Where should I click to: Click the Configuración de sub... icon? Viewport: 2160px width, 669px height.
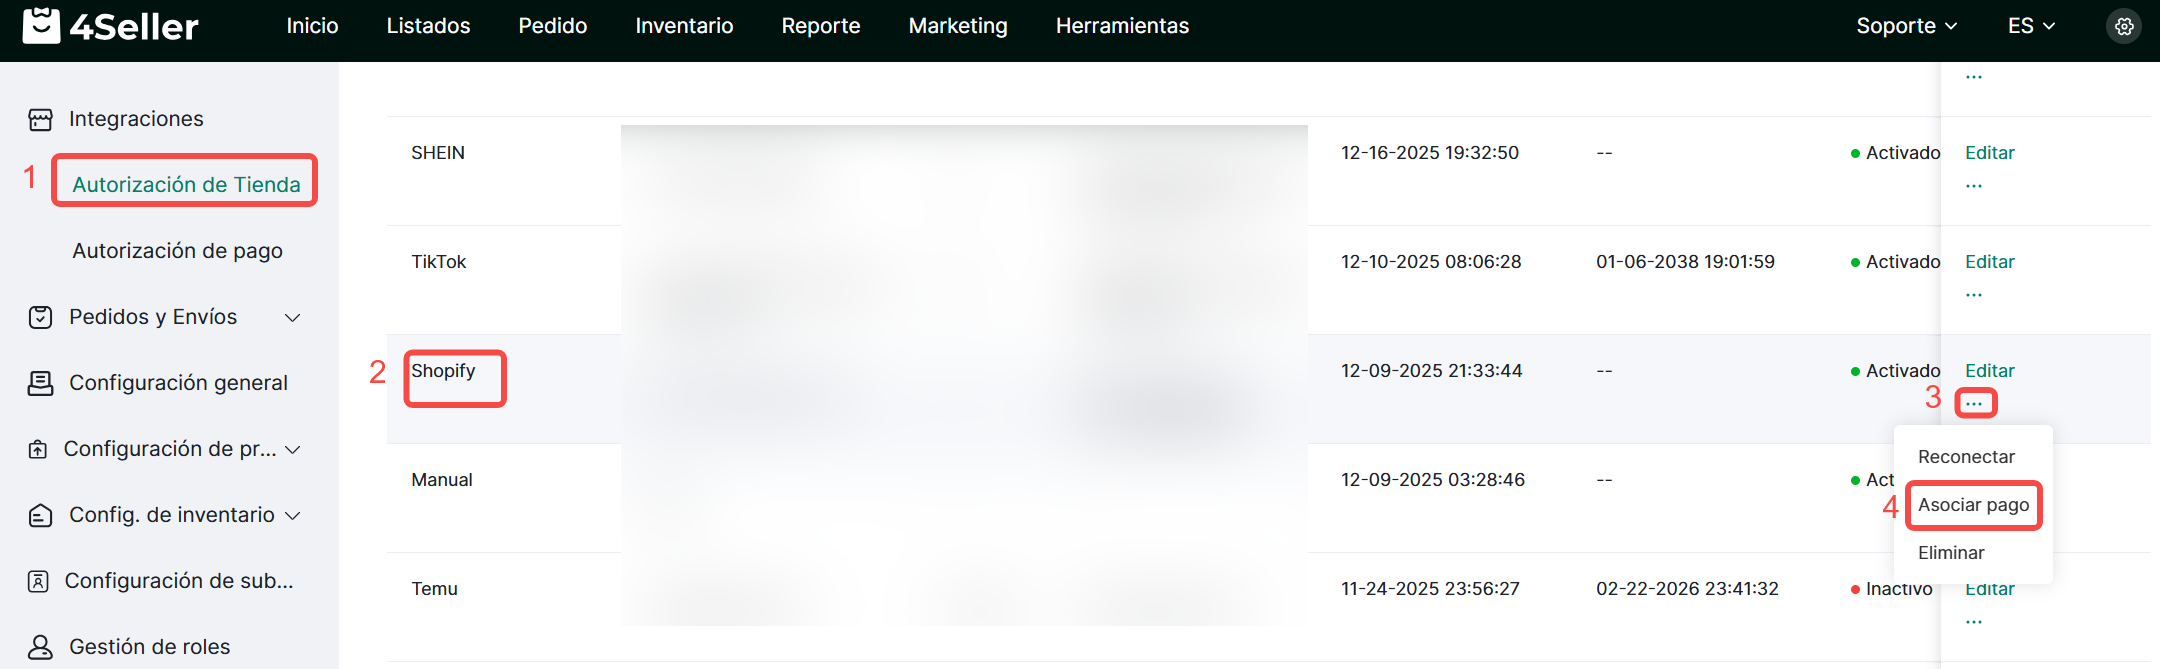[38, 582]
